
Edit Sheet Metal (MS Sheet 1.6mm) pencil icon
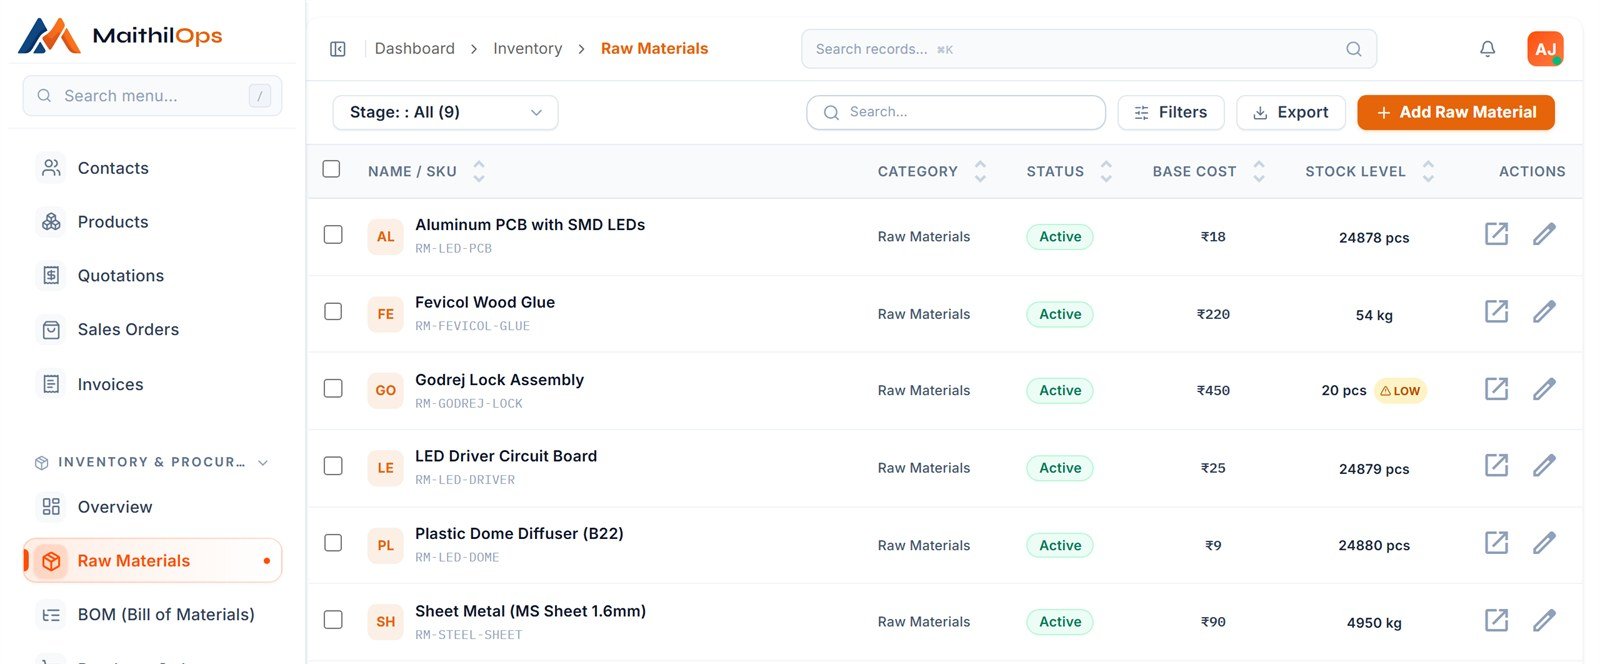coord(1544,620)
